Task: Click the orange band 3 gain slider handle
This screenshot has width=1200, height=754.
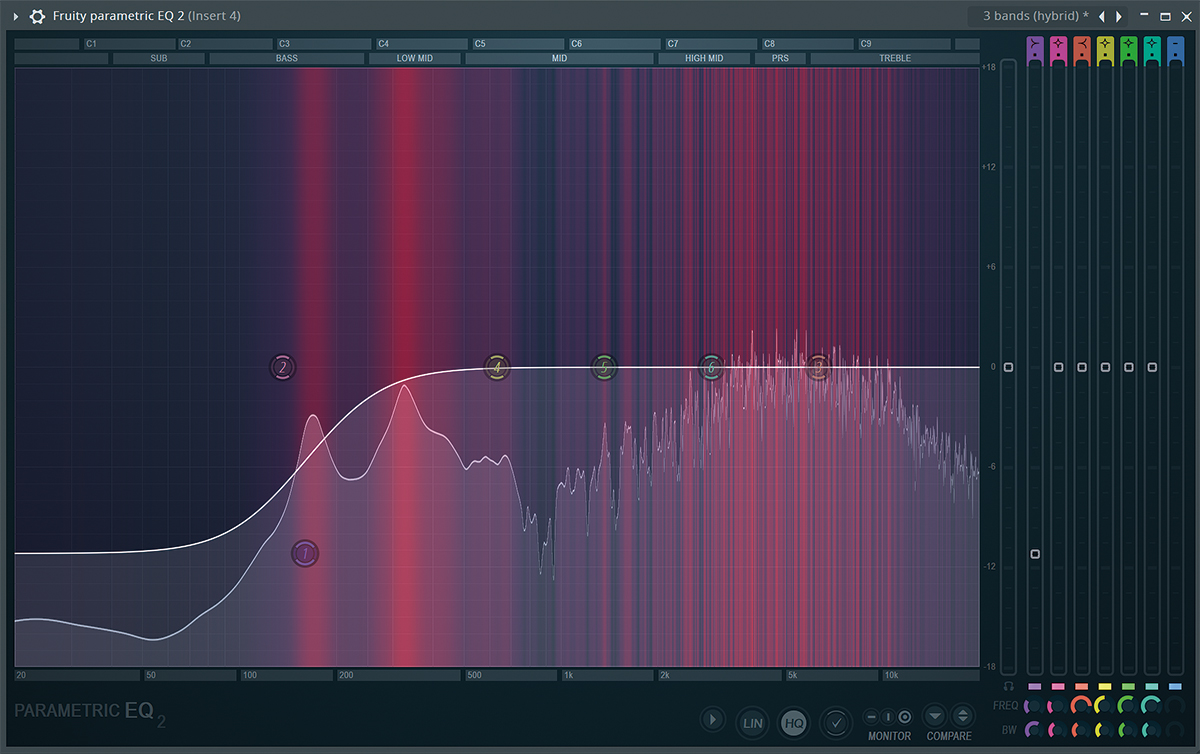Action: click(1082, 368)
